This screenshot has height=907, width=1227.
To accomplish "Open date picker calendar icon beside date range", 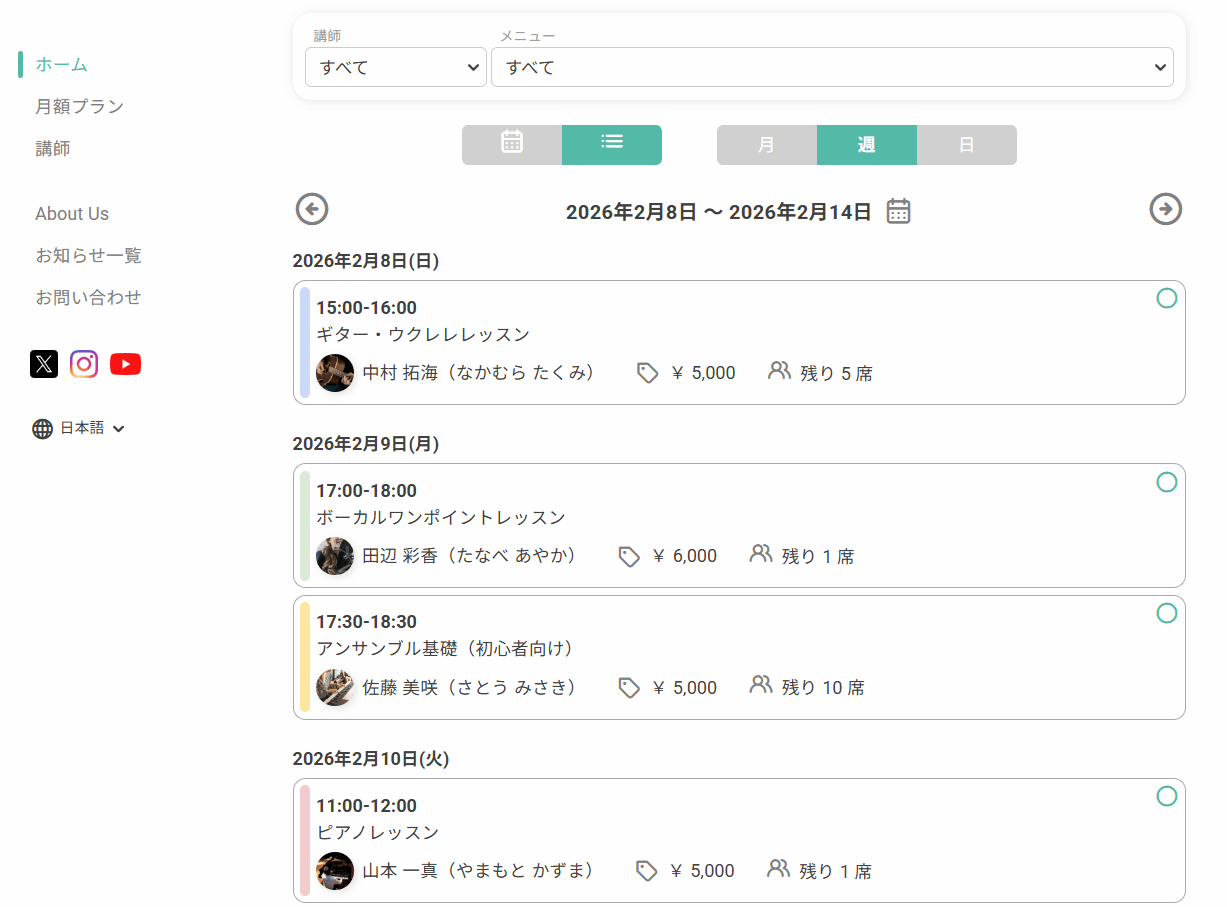I will 899,211.
